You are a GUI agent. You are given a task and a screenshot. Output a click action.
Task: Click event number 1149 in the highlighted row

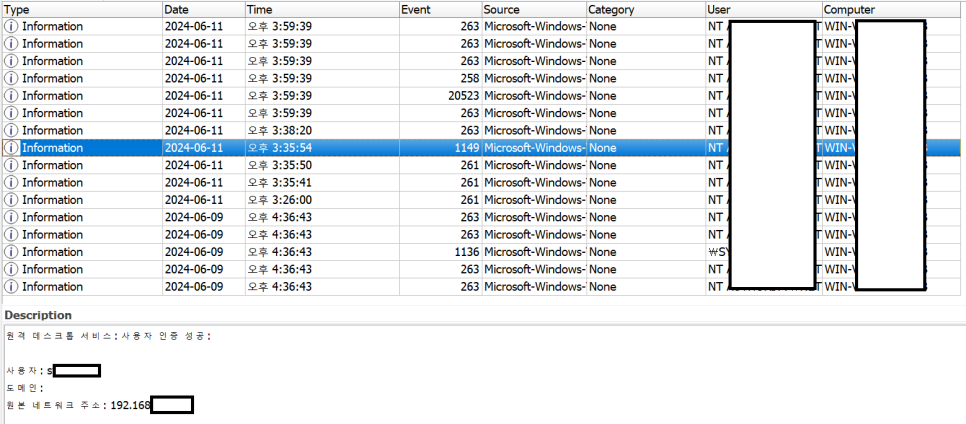[x=440, y=148]
